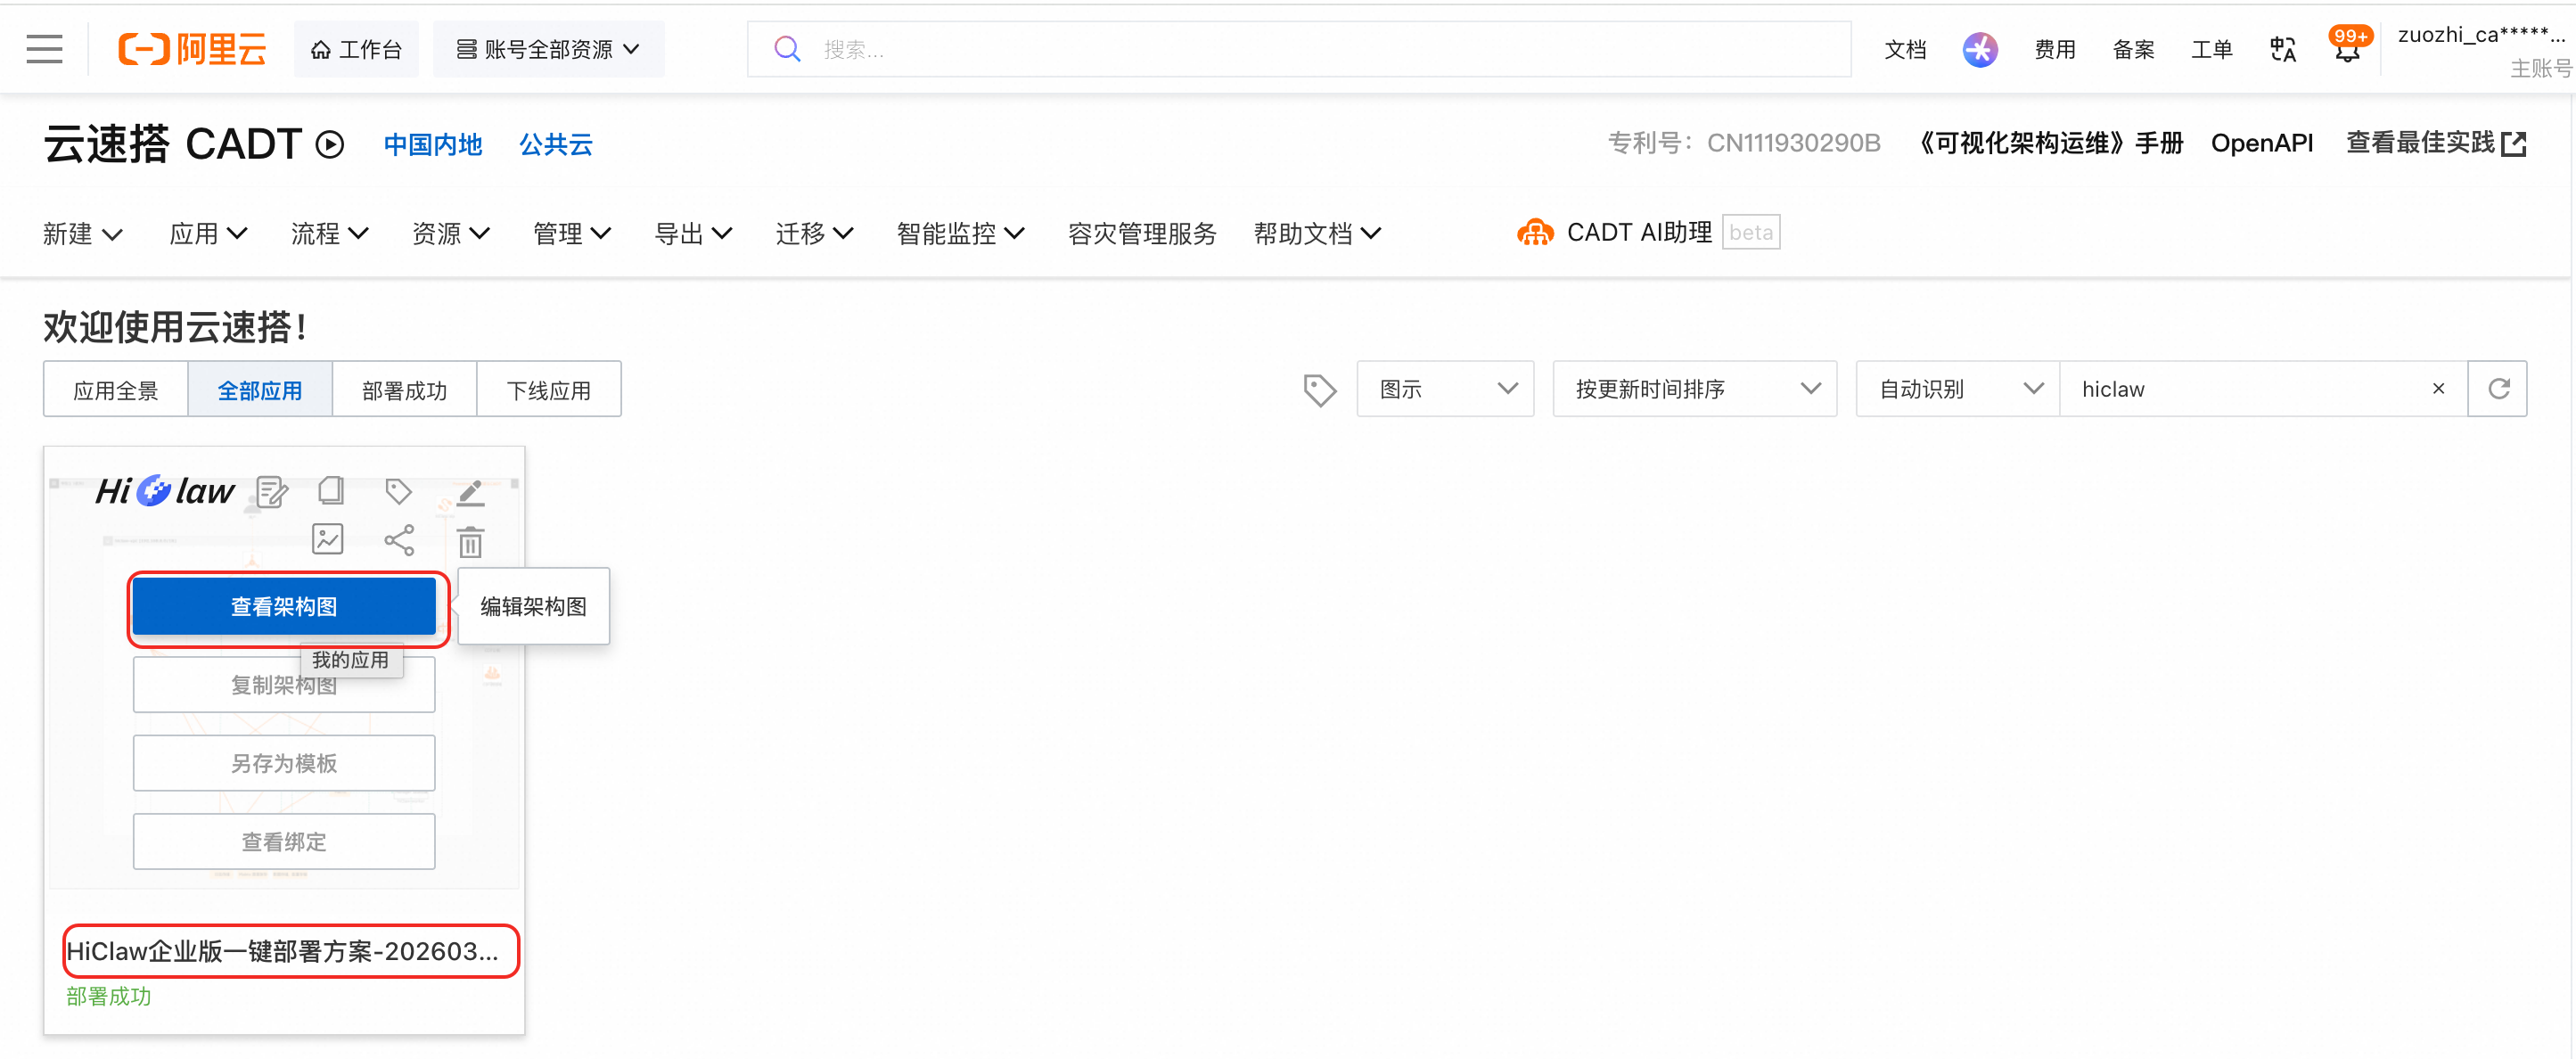Click the image chart icon on the HiClaw card
Image resolution: width=2576 pixels, height=1059 pixels.
click(328, 539)
